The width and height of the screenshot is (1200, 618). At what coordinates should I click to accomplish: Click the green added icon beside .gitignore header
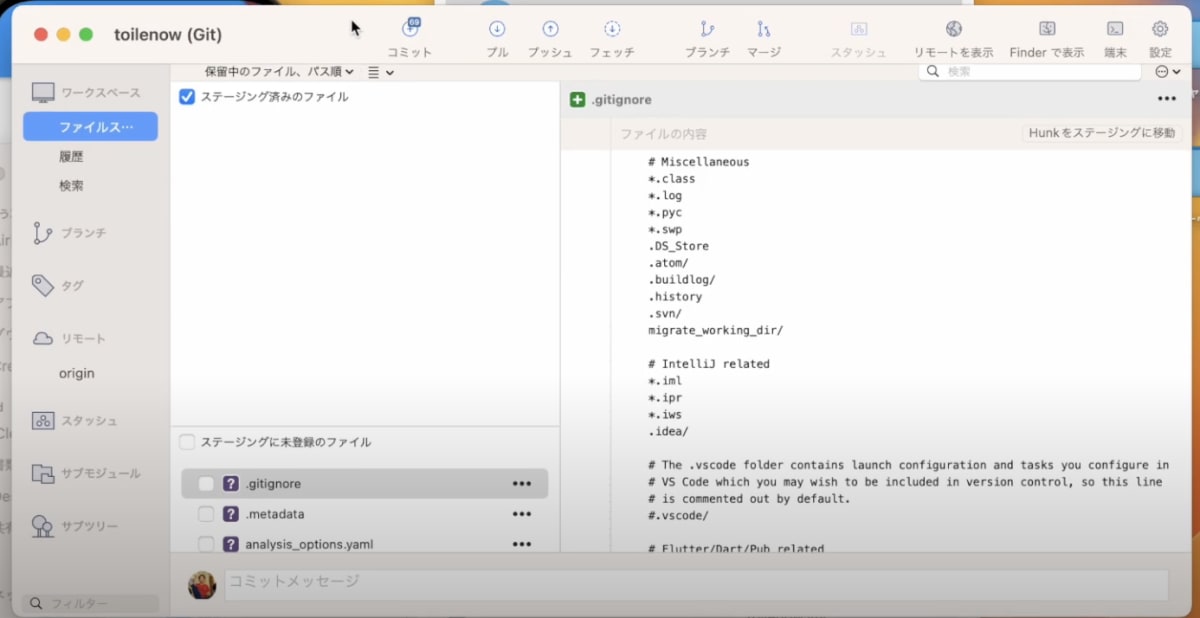[577, 99]
